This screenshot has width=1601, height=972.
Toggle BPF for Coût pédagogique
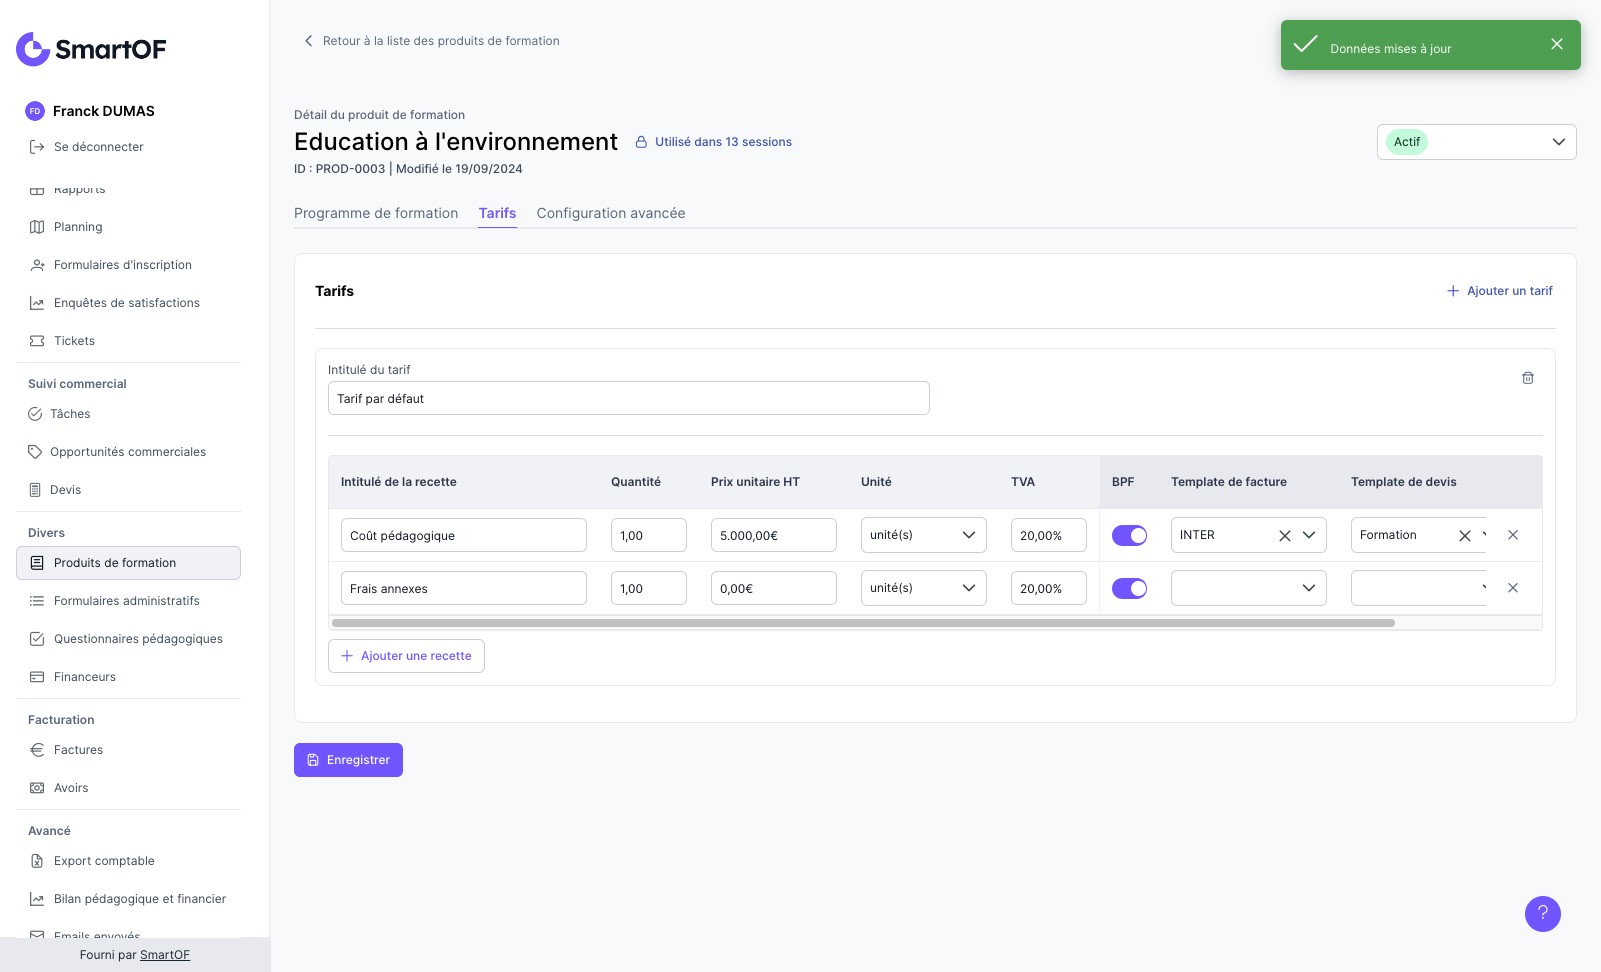pyautogui.click(x=1129, y=536)
